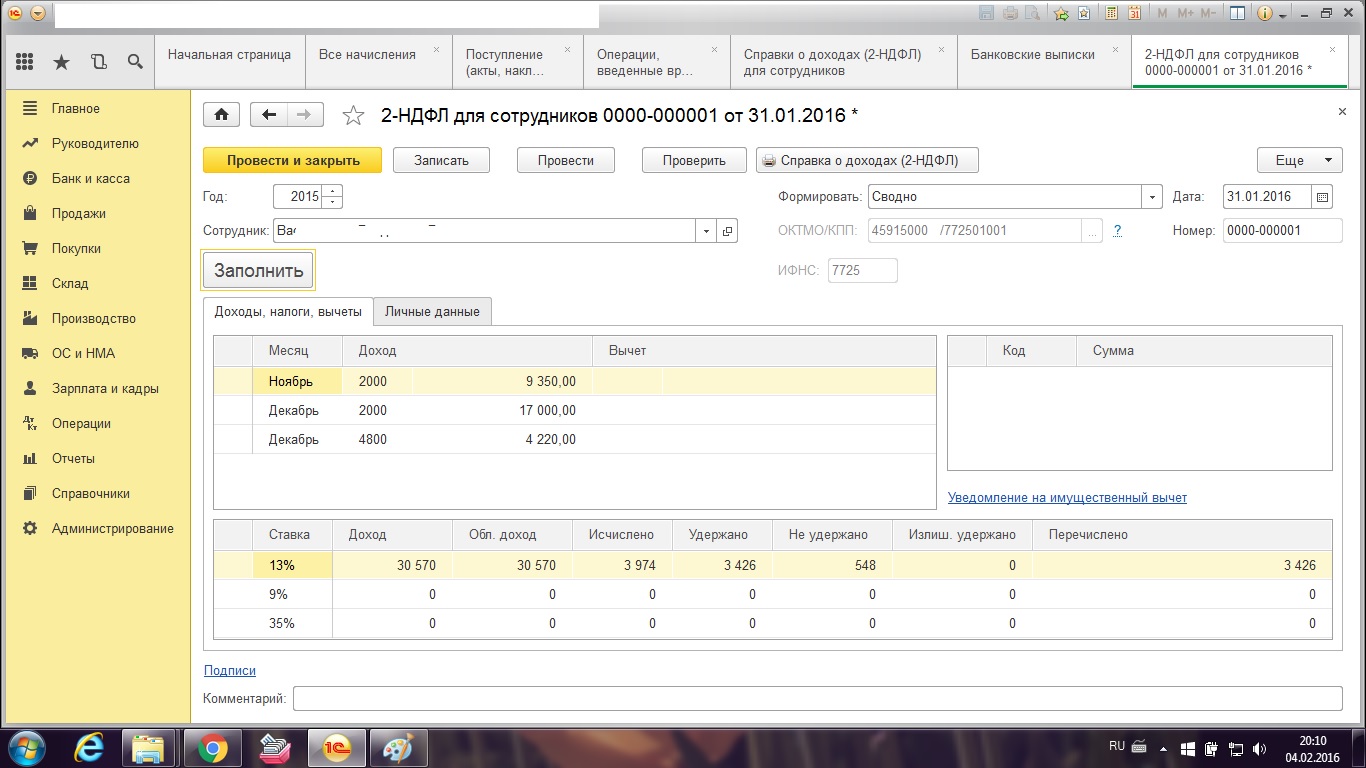Viewport: 1366px width, 768px height.
Task: Open calendar picker next to date field
Action: tap(1324, 197)
